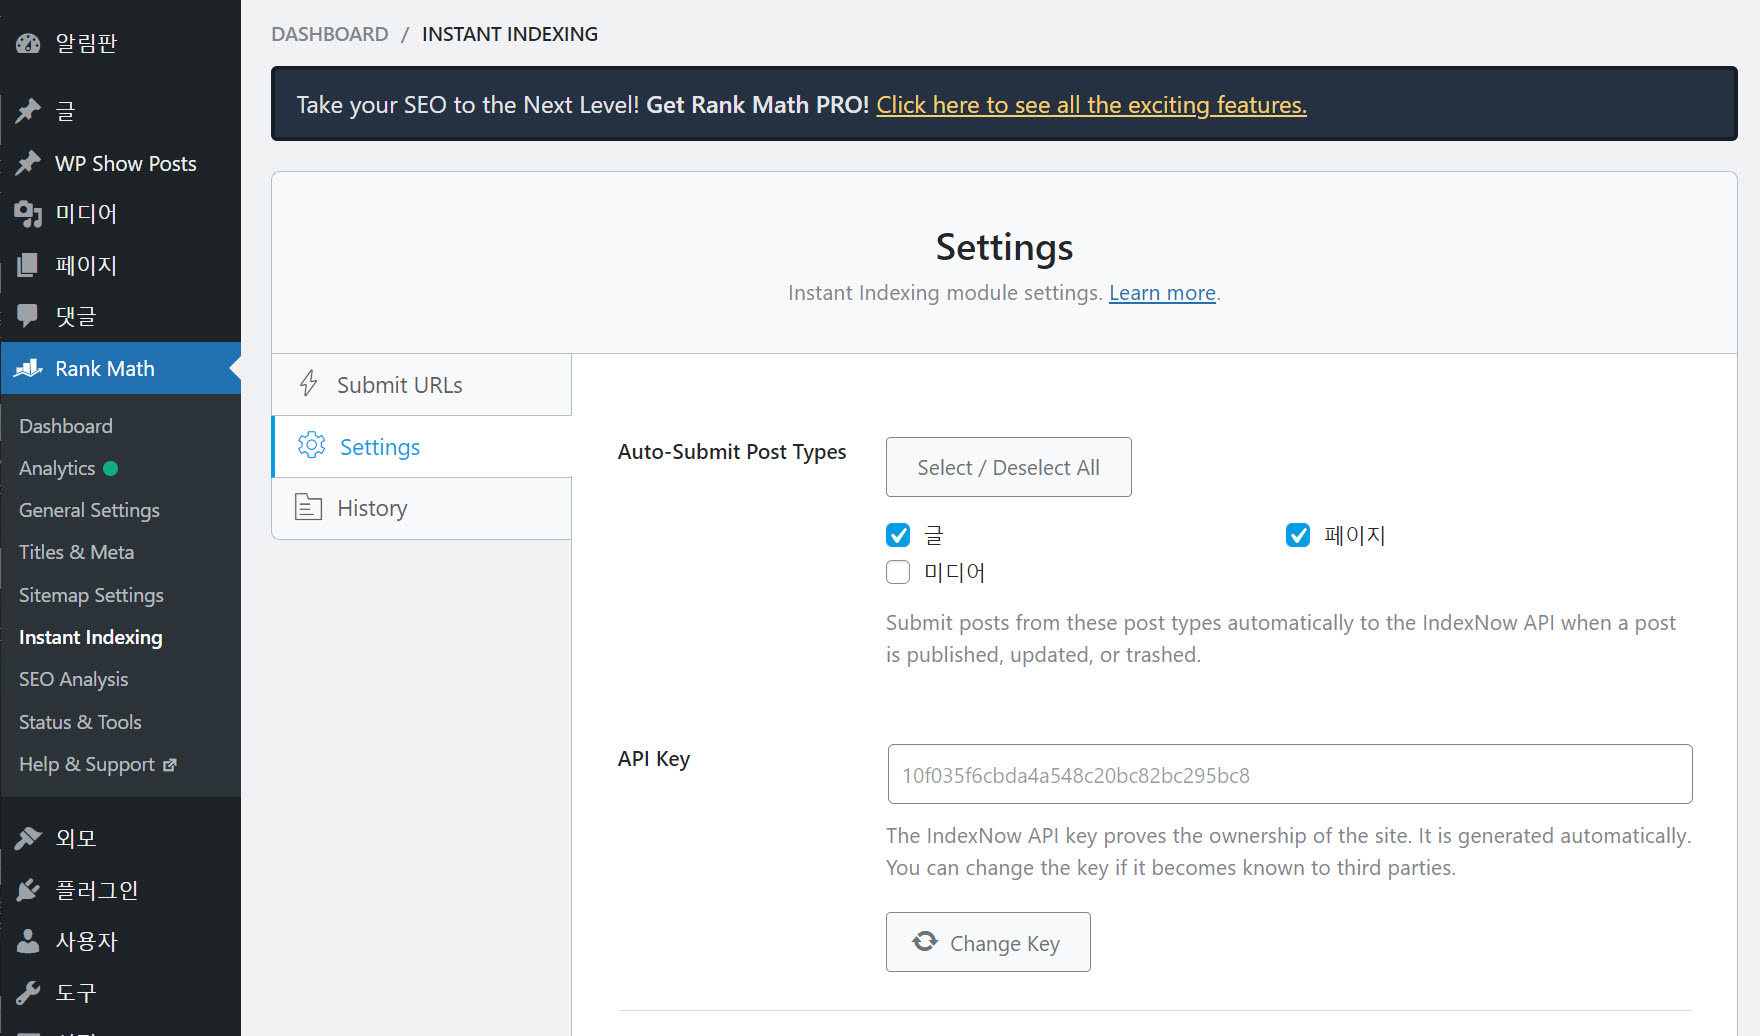1760x1036 pixels.
Task: Open the 플러그인 menu label
Action: coord(96,890)
